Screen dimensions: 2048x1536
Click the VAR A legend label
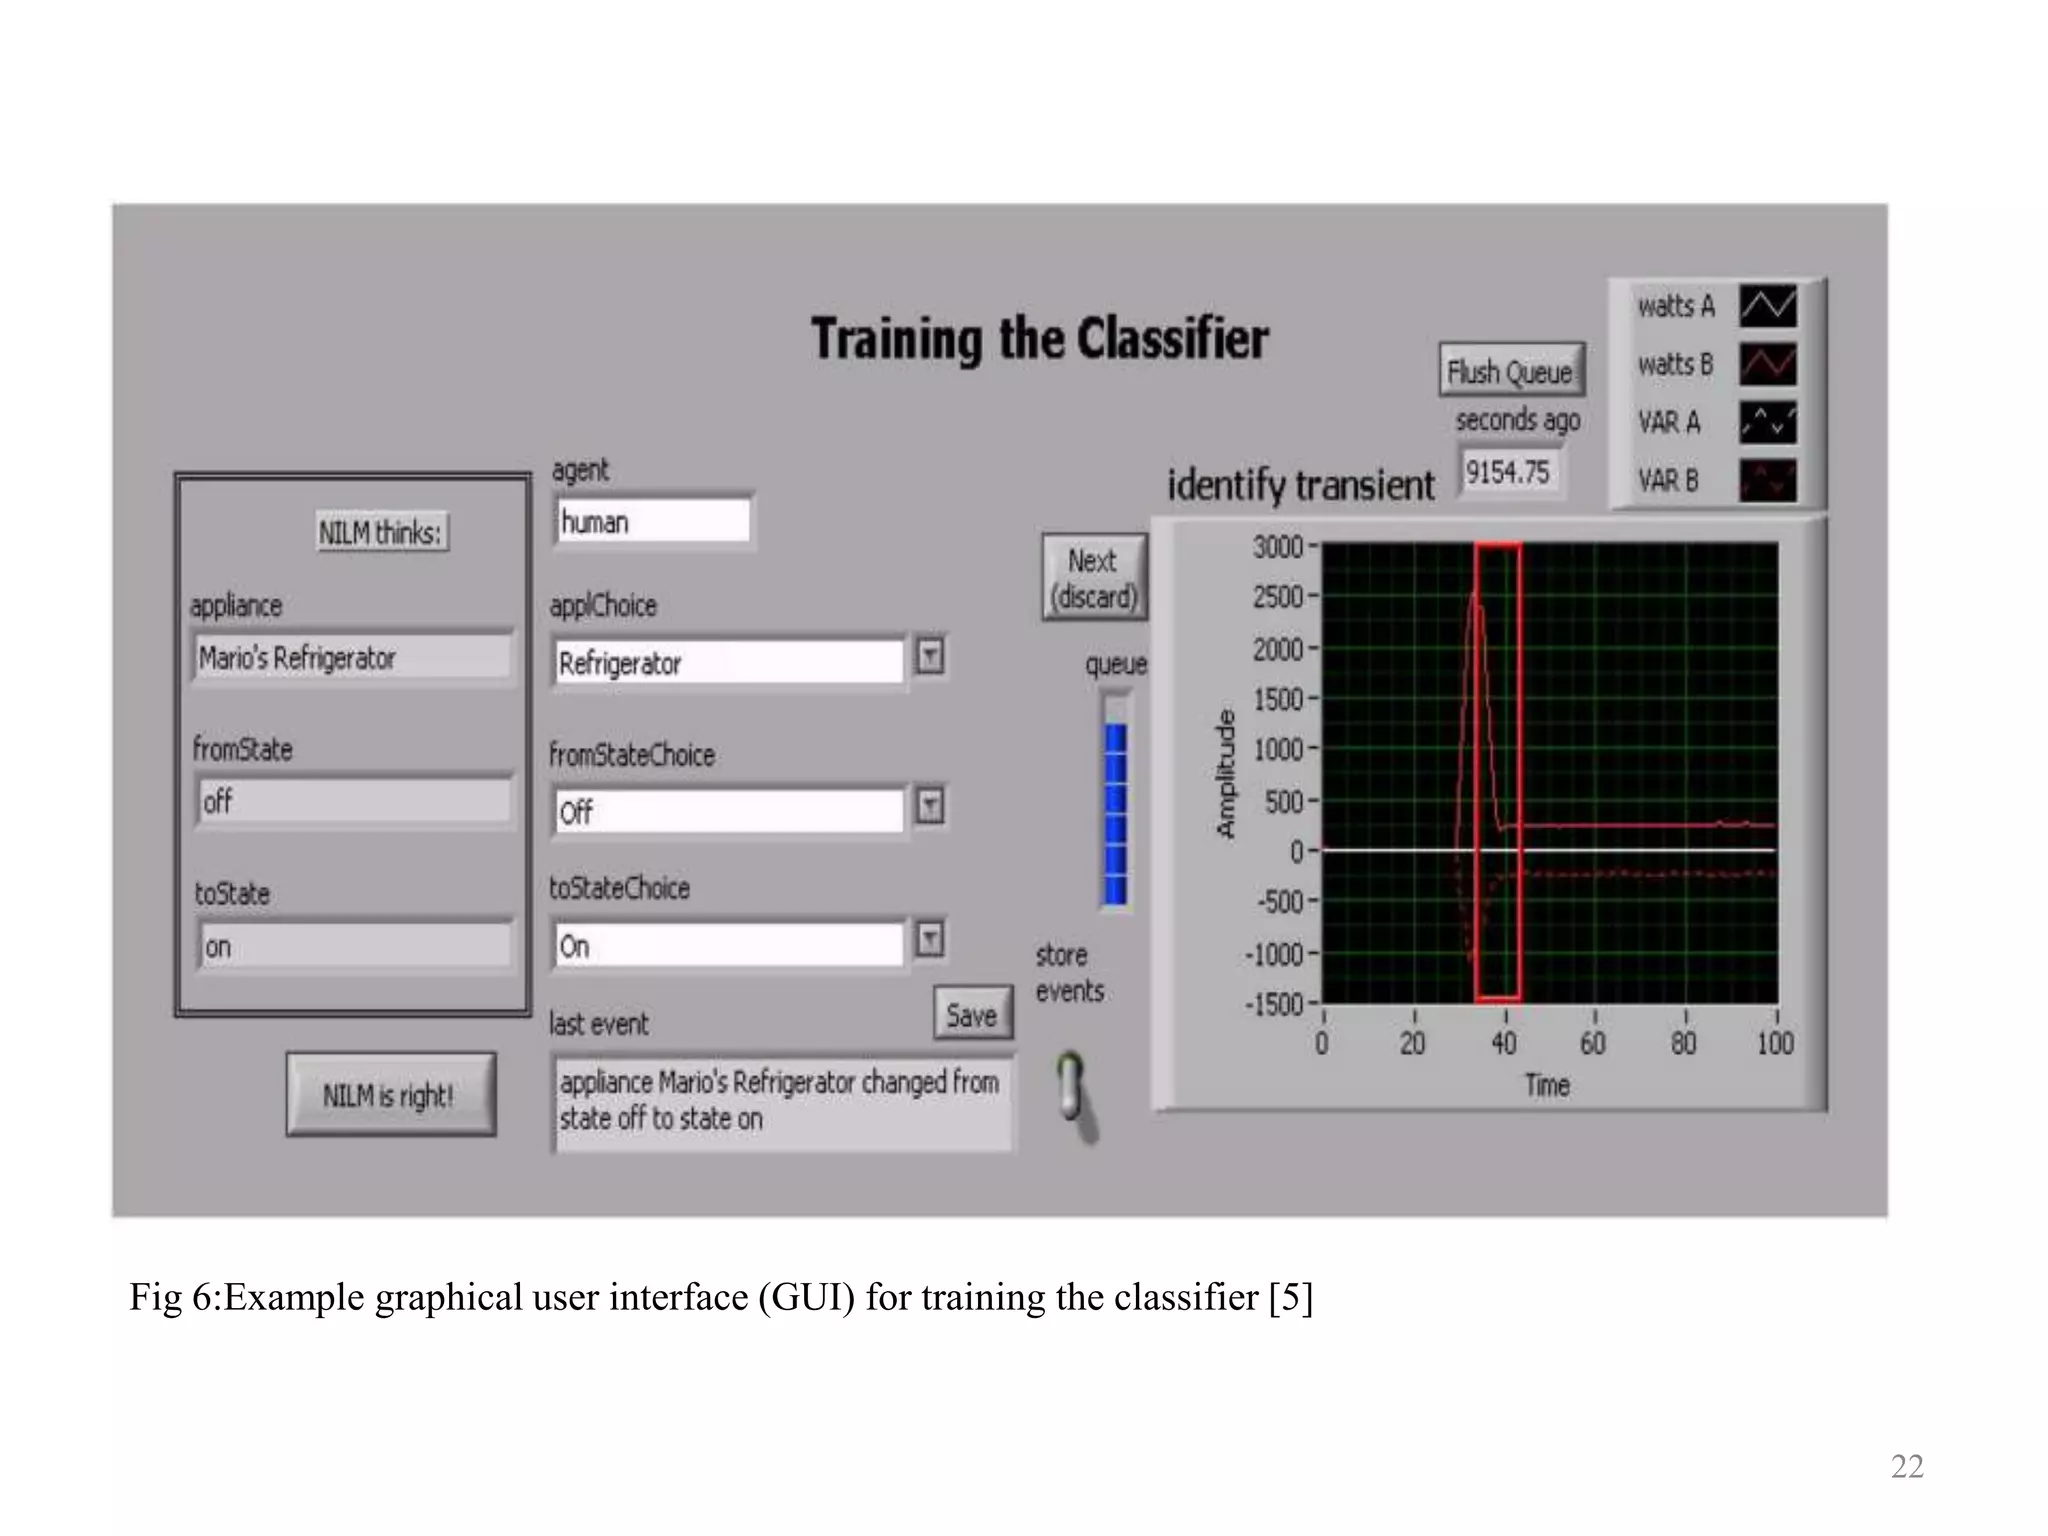tap(1669, 422)
